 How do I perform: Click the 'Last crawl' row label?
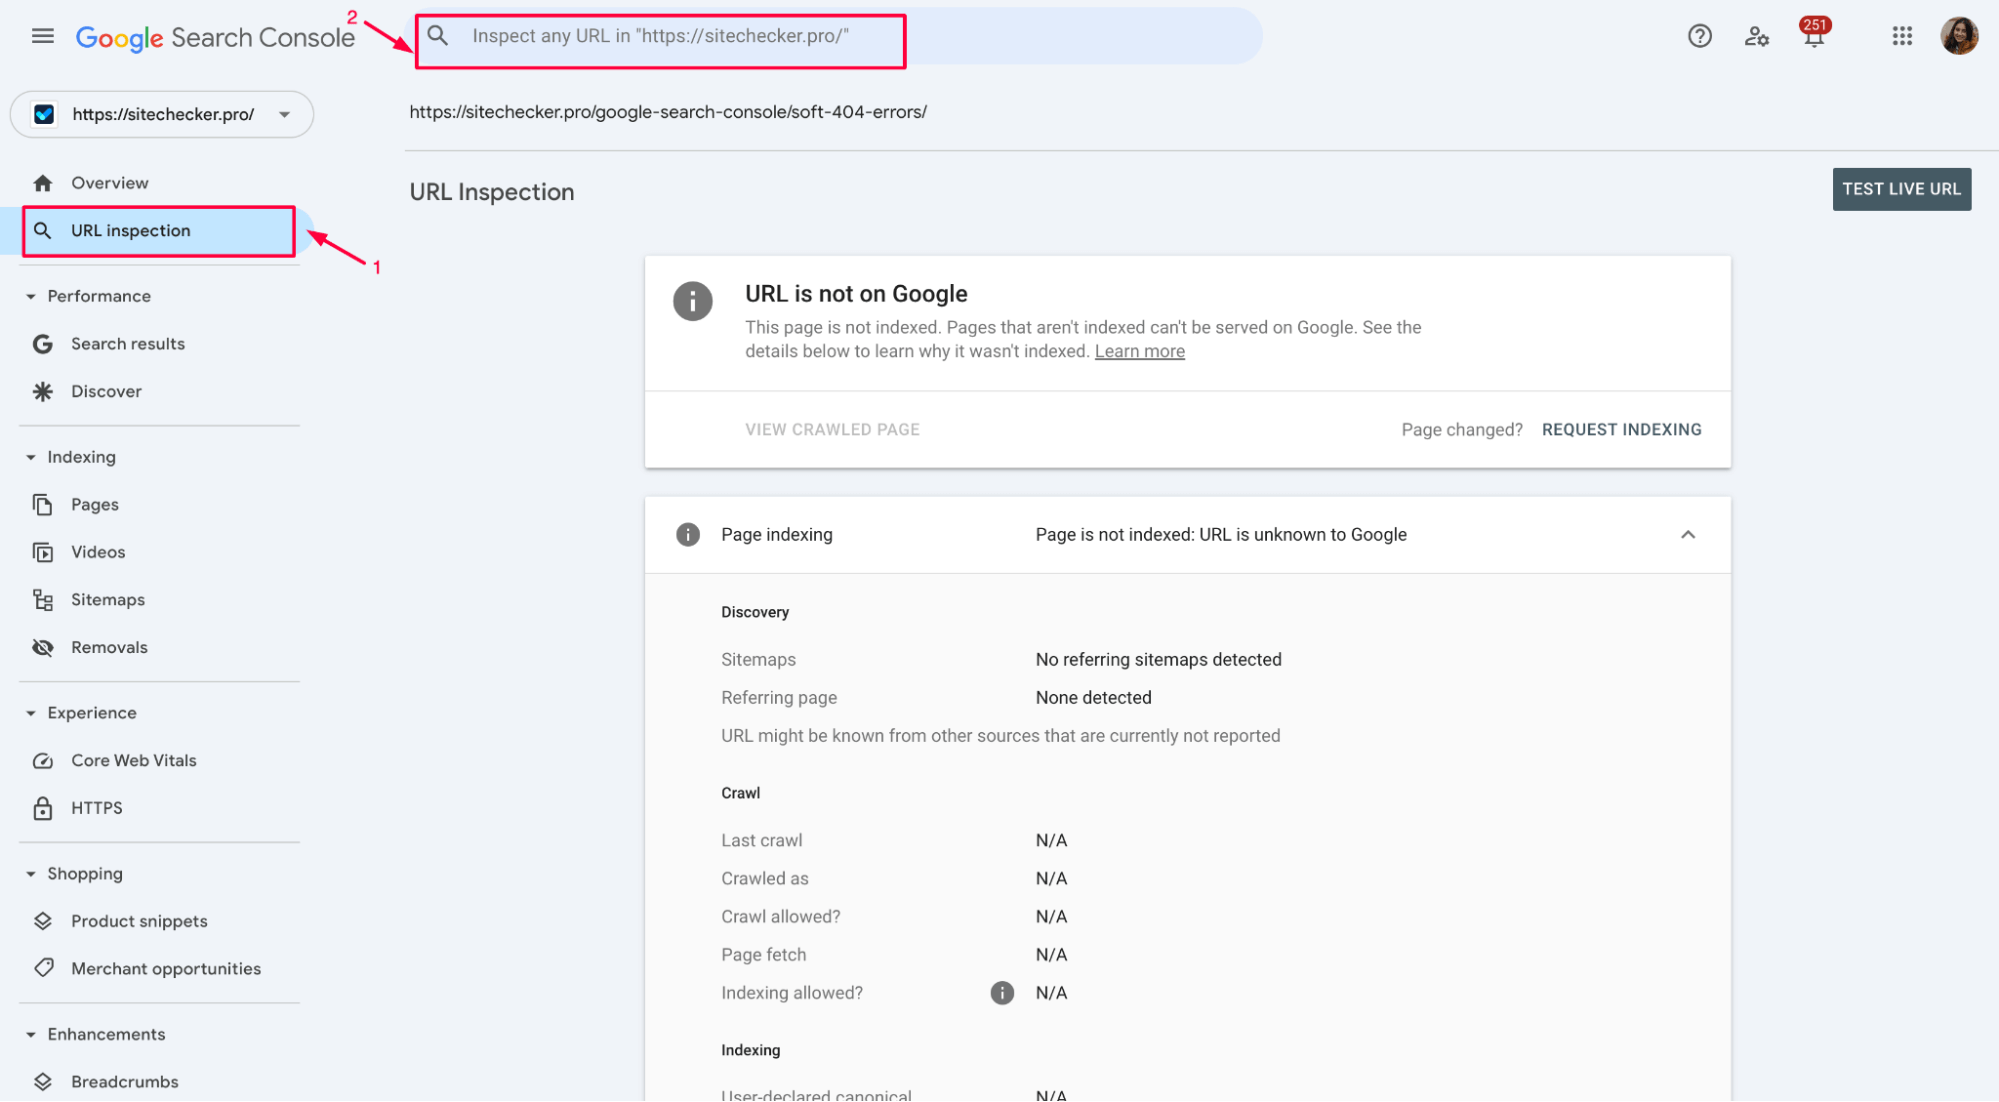click(761, 841)
